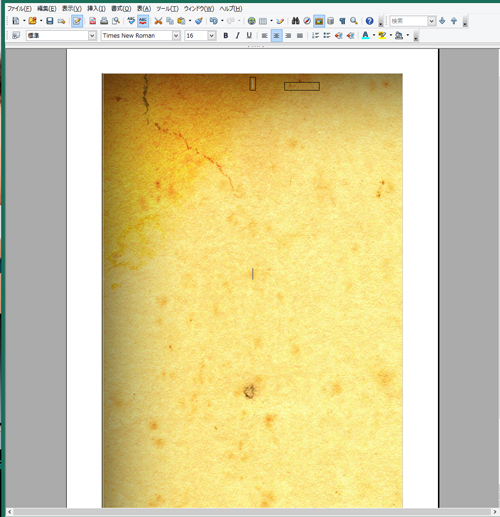Screen dimensions: 500x517
Task: Open 書式(O) menu
Action: coord(121,9)
